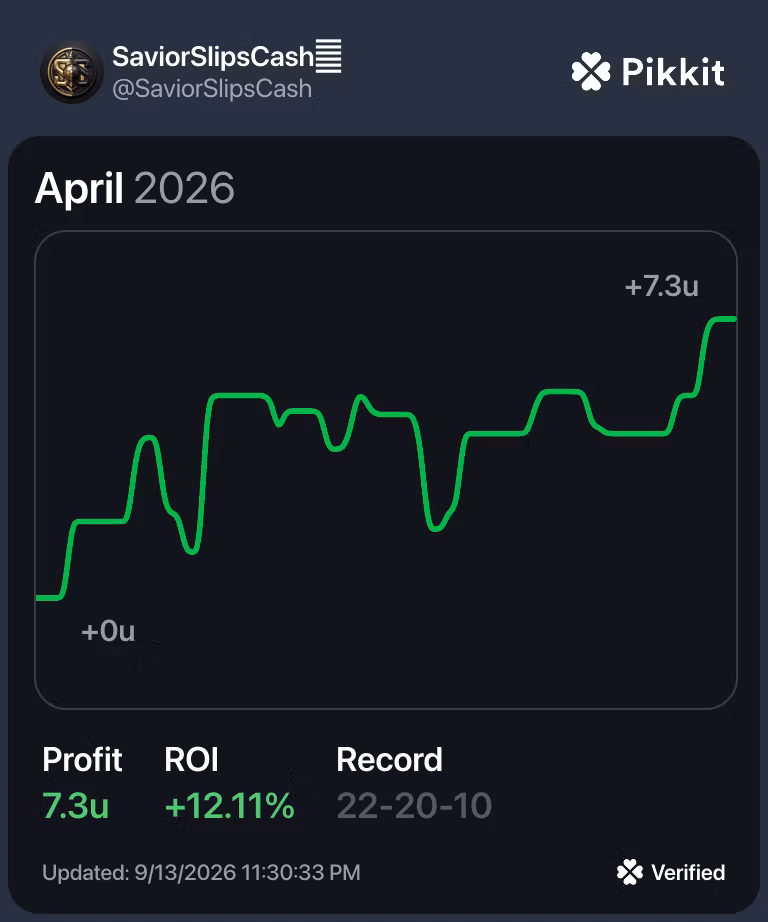Click the Updated timestamp text
768x922 pixels.
[201, 873]
